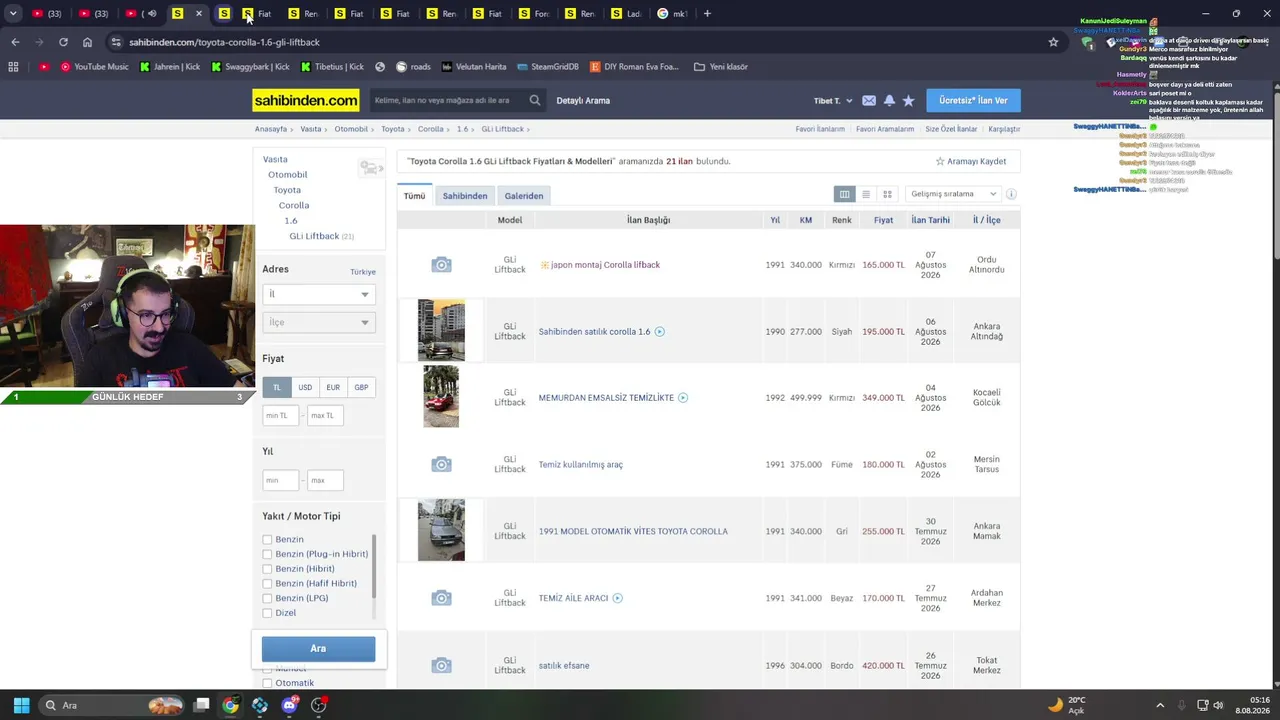This screenshot has height=720, width=1280.
Task: Open Windows Start menu
Action: coord(21,705)
